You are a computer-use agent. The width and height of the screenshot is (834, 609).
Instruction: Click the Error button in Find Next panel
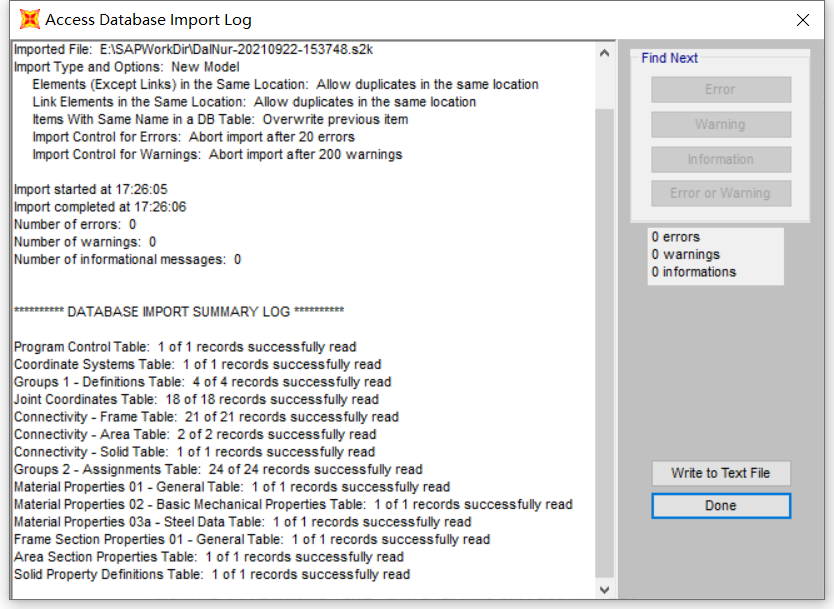coord(720,89)
